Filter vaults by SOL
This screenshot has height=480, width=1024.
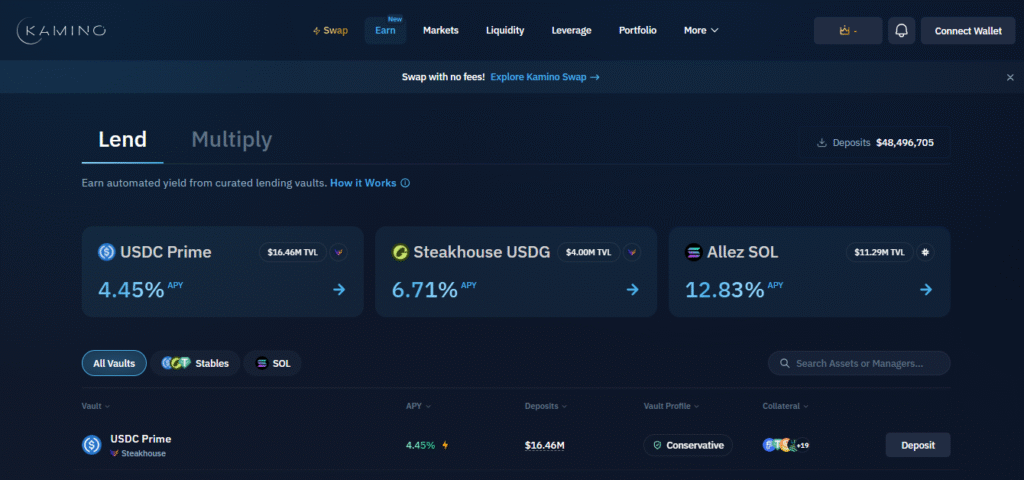(273, 363)
